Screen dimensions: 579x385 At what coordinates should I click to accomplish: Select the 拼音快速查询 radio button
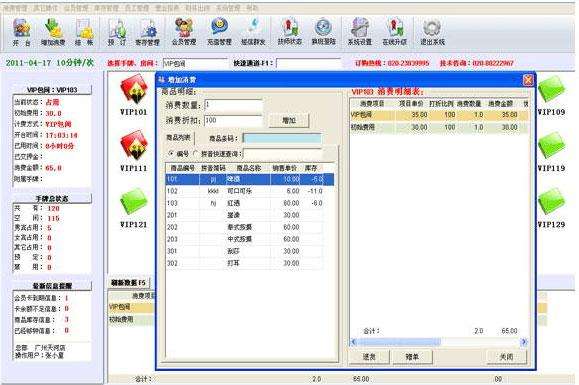click(196, 153)
